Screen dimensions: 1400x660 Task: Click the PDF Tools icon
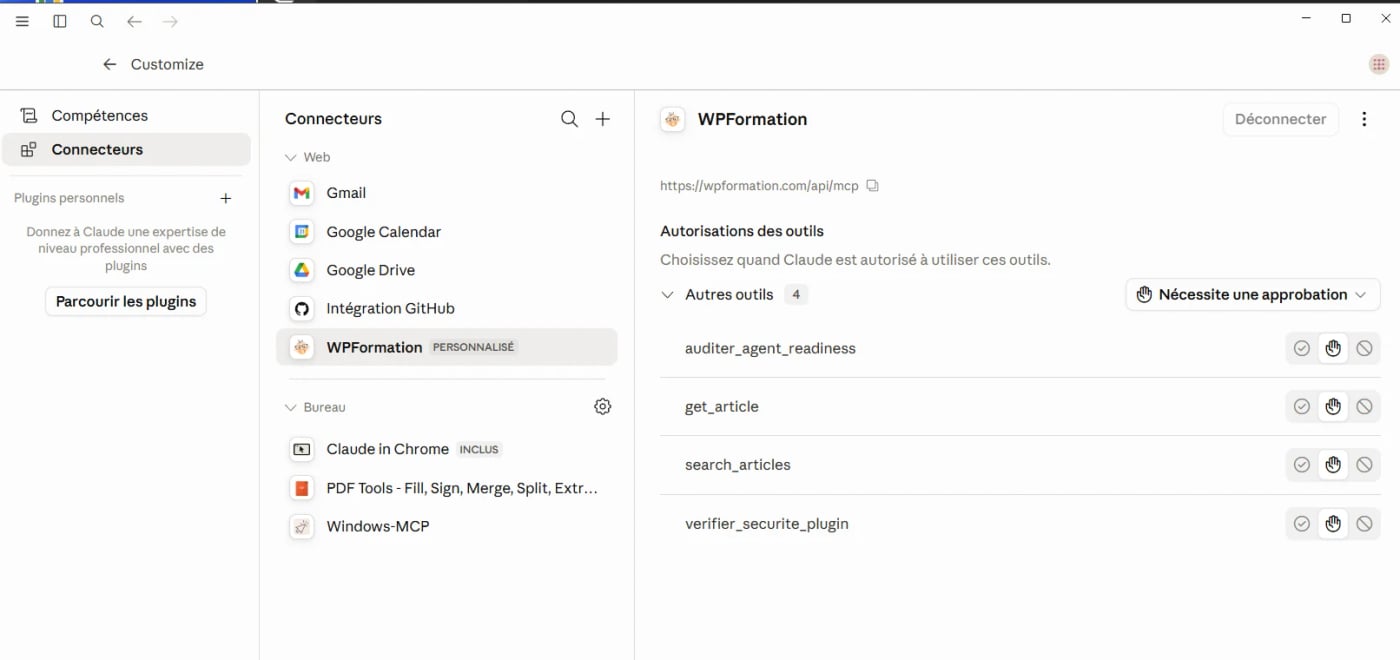tap(302, 488)
